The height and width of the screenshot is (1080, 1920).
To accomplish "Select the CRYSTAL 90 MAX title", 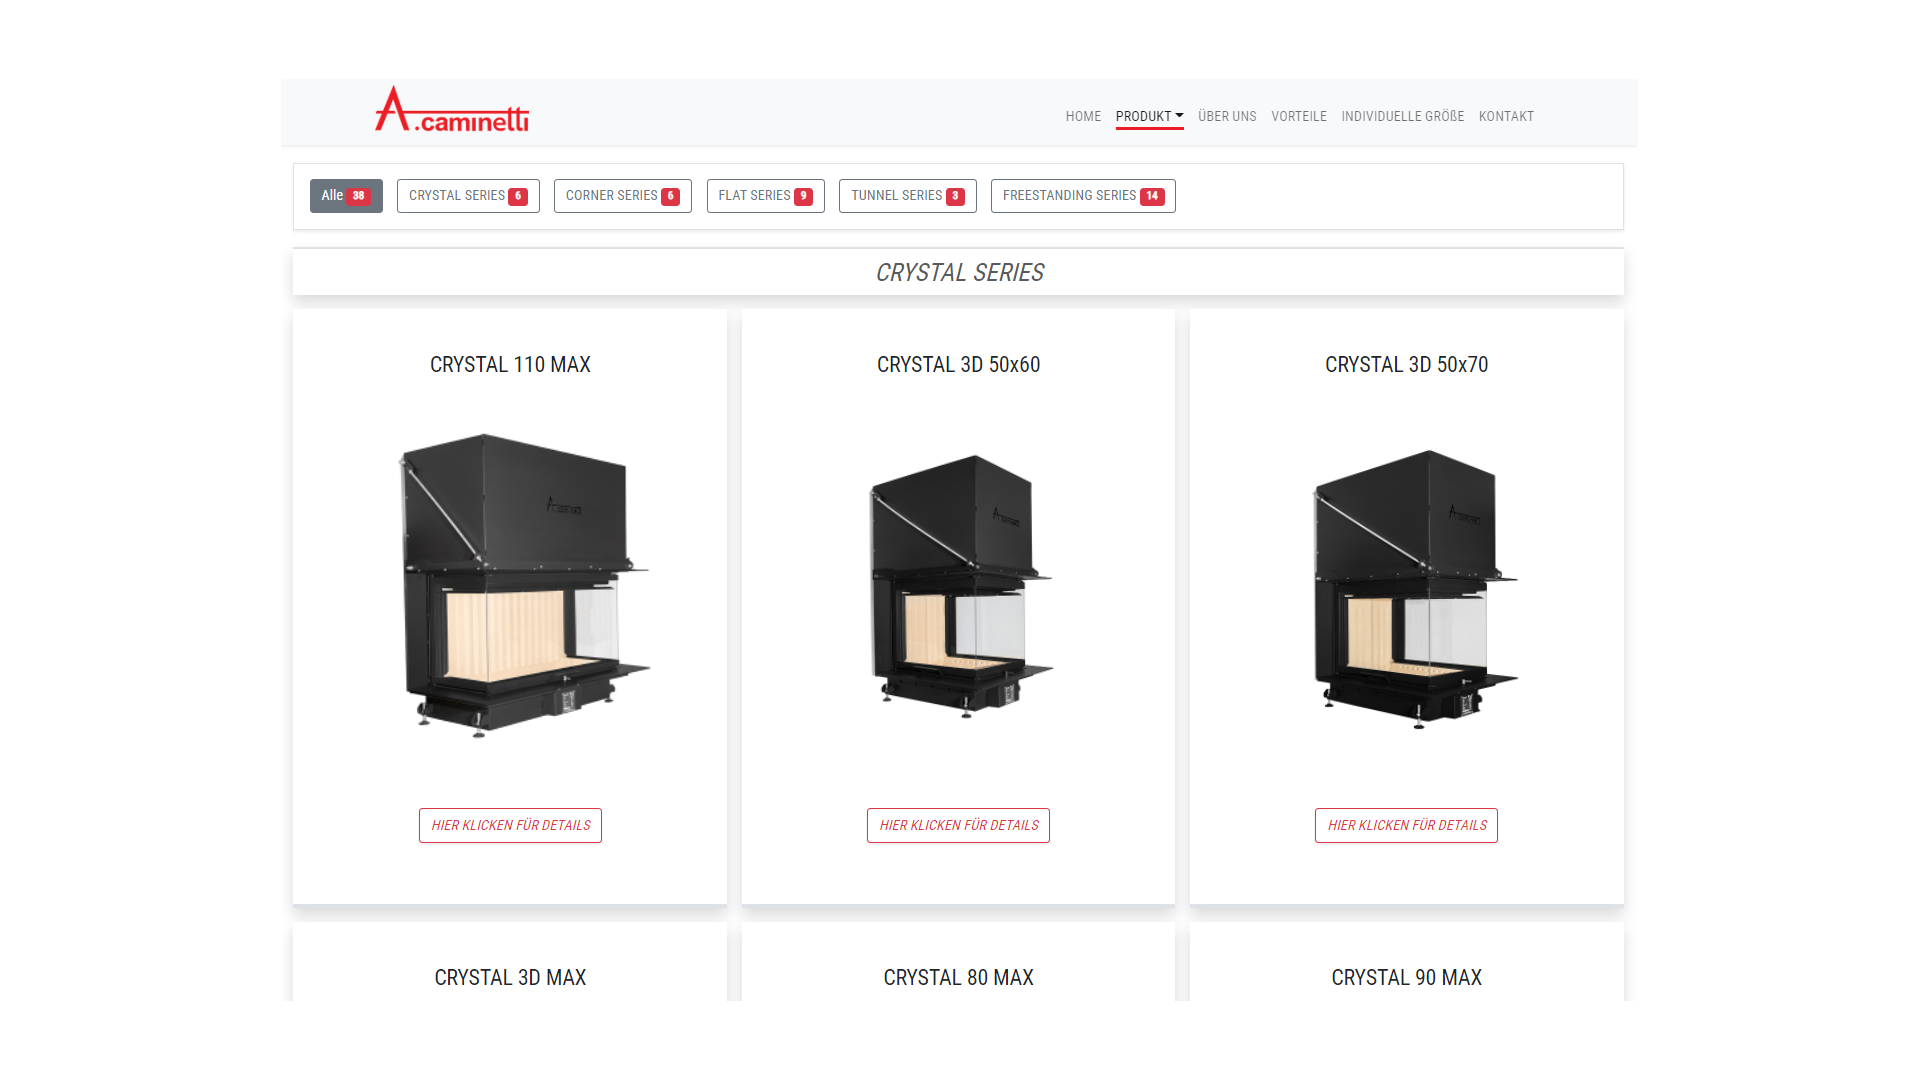I will click(x=1406, y=978).
